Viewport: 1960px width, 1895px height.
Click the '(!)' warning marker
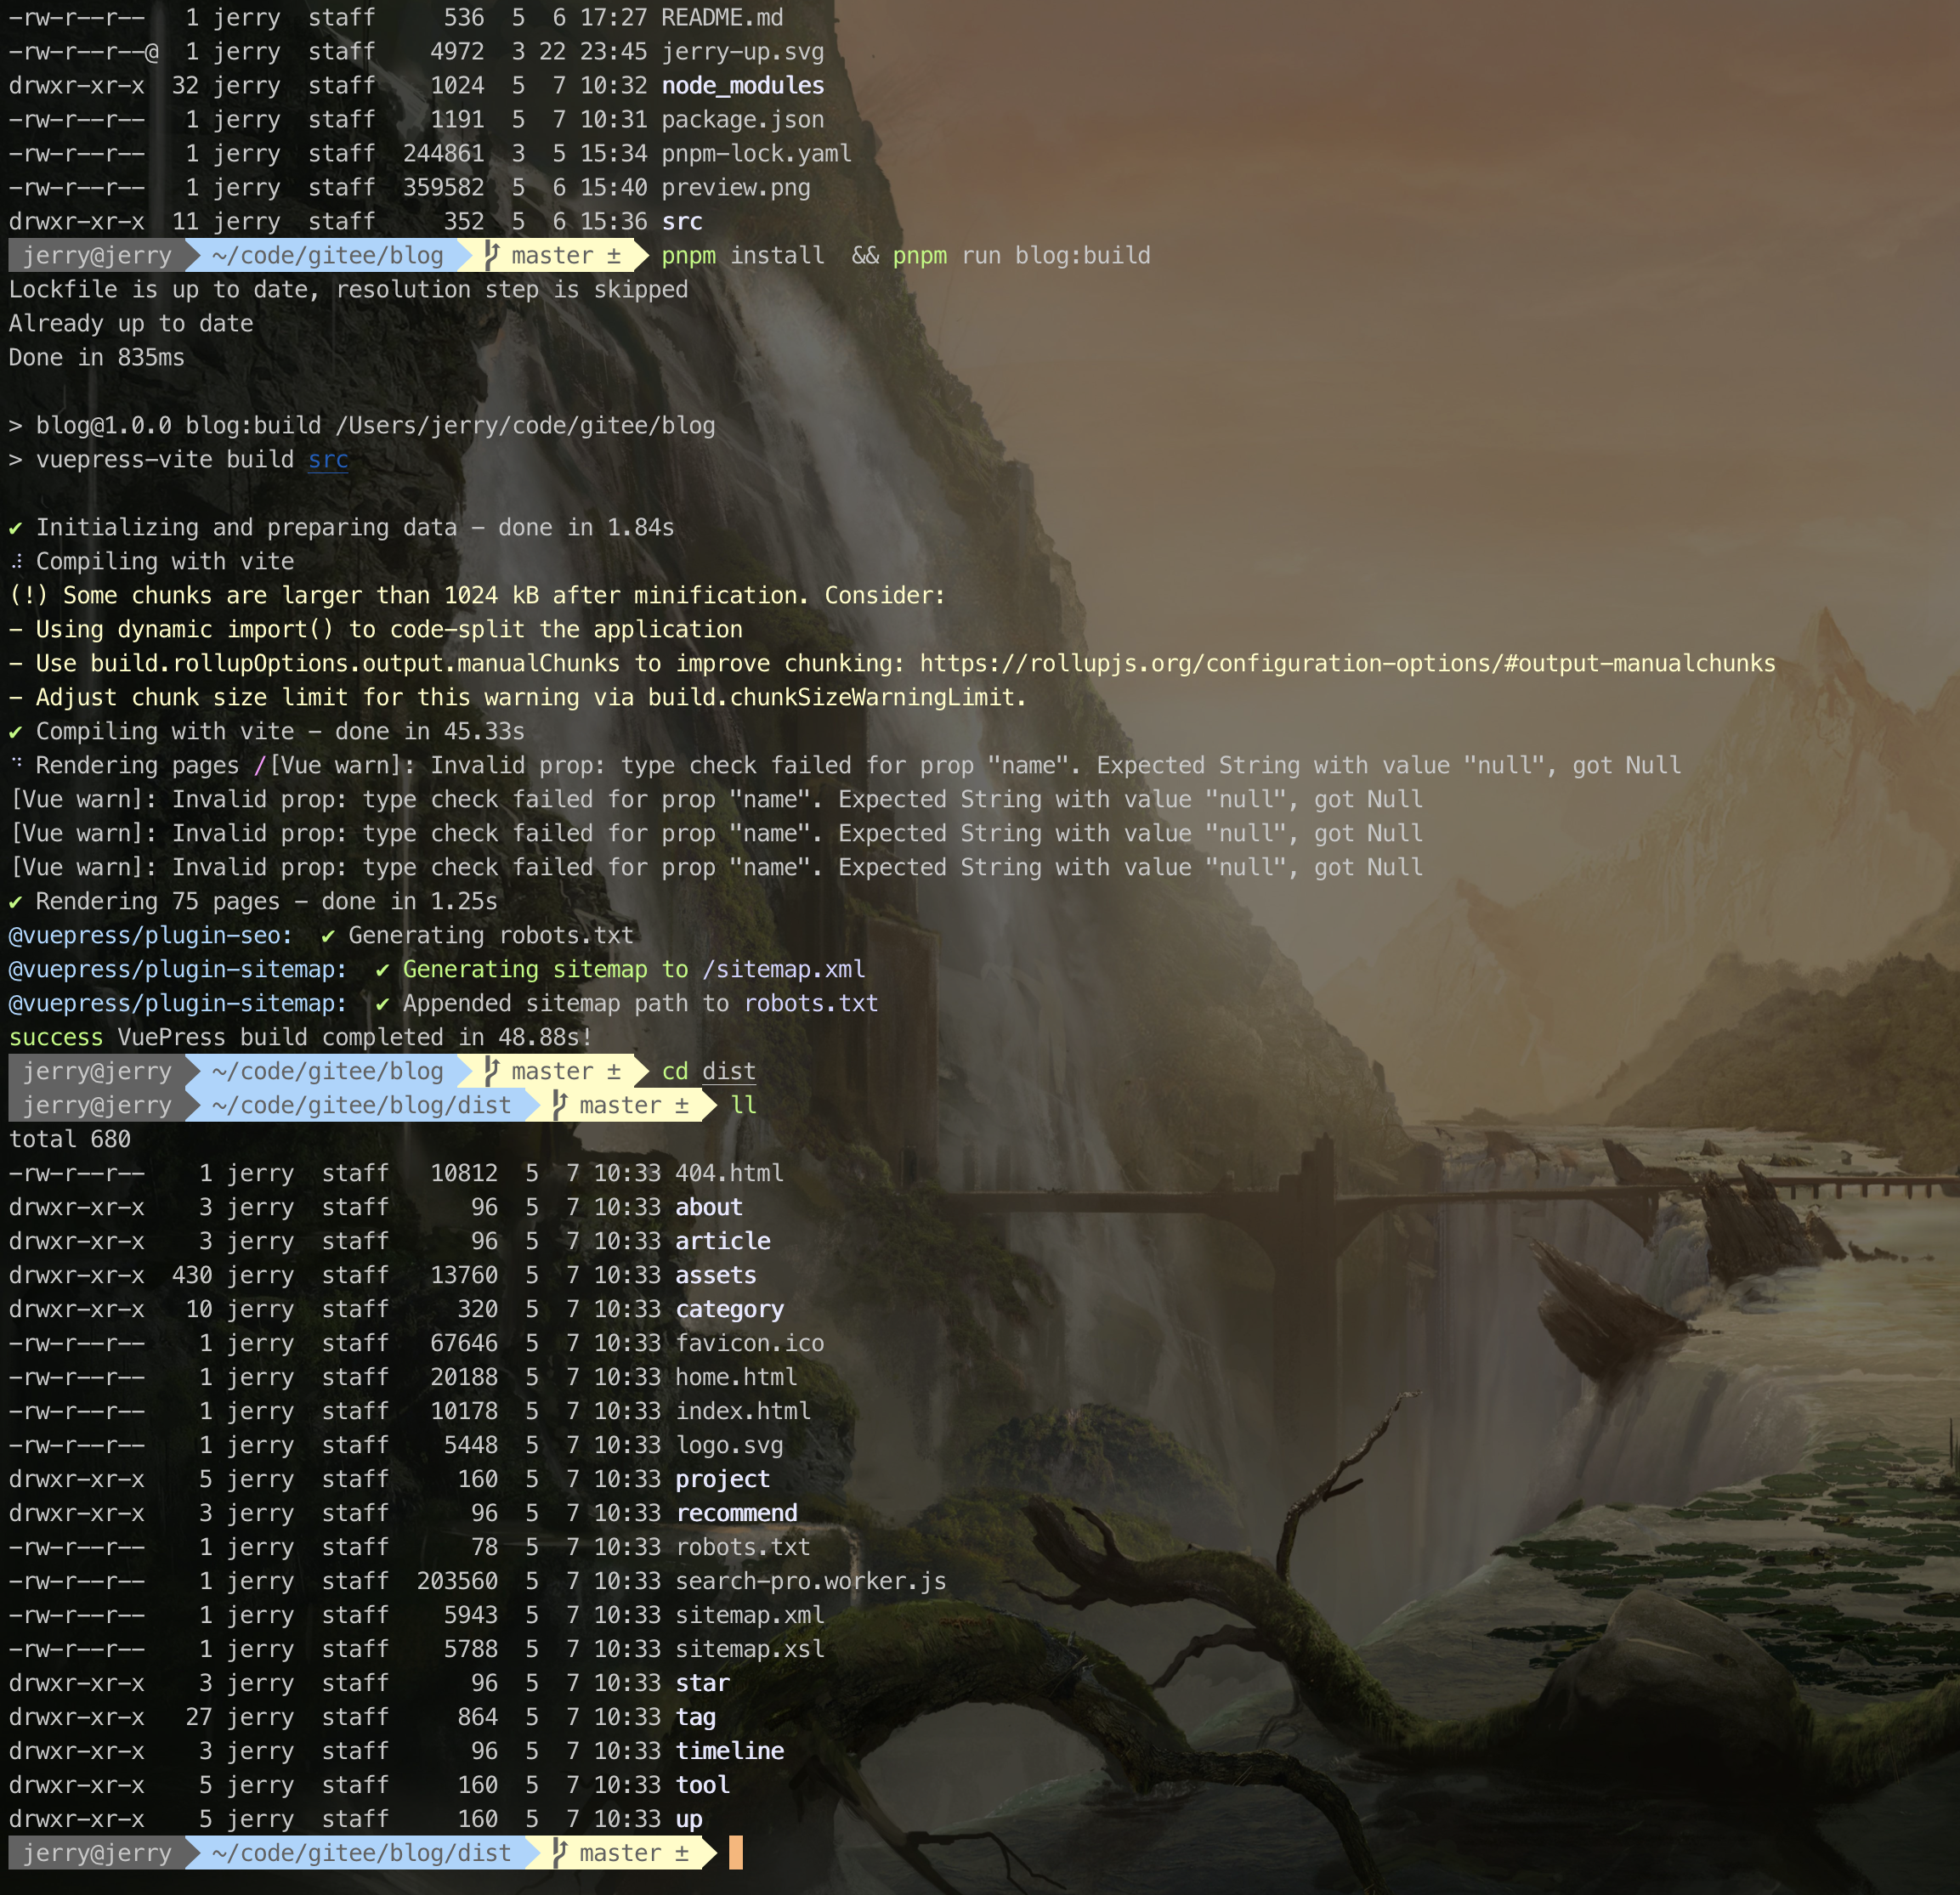pyautogui.click(x=29, y=596)
